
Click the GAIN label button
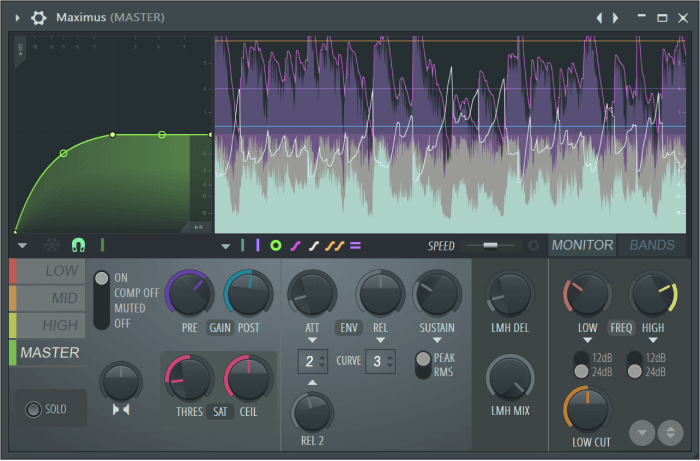pyautogui.click(x=220, y=328)
